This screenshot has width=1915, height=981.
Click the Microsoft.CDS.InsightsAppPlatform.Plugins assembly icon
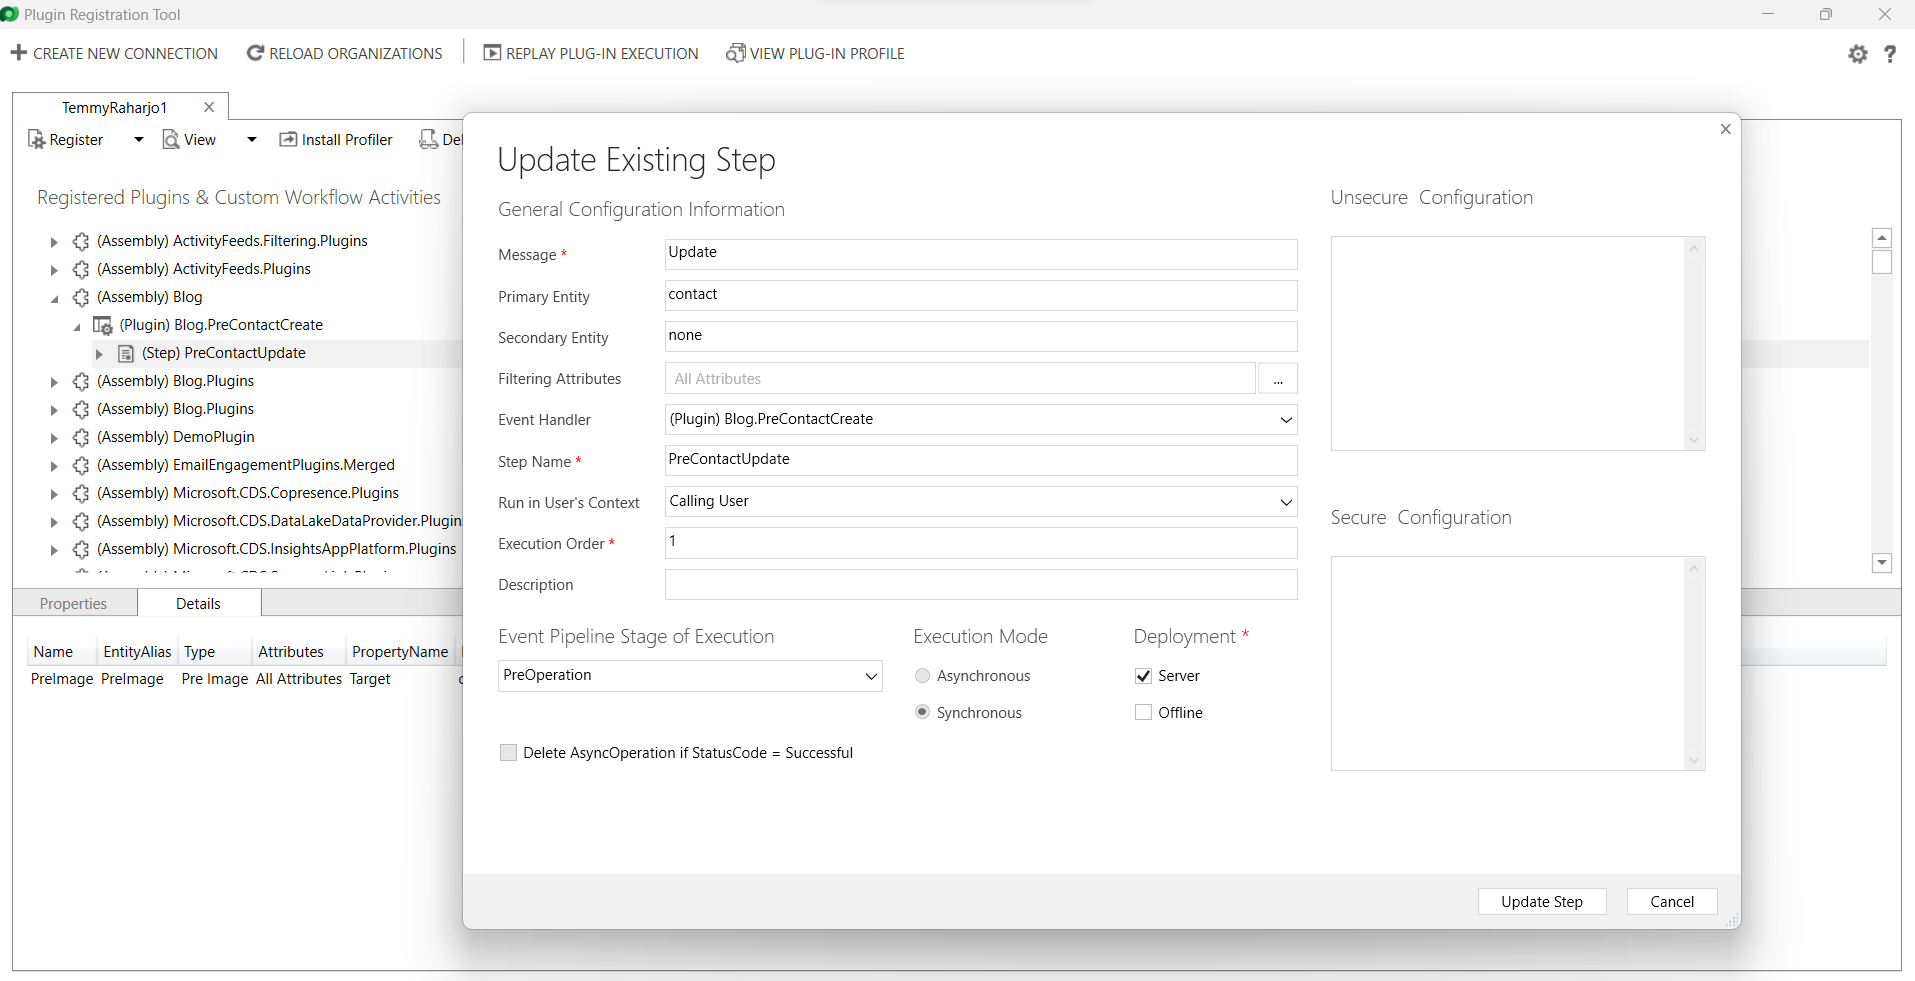click(81, 549)
